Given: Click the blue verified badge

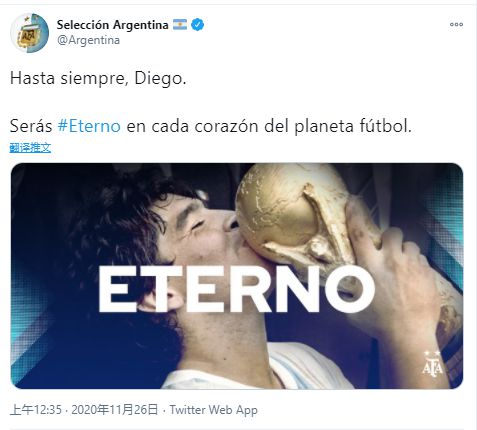Looking at the screenshot, I should click(198, 25).
